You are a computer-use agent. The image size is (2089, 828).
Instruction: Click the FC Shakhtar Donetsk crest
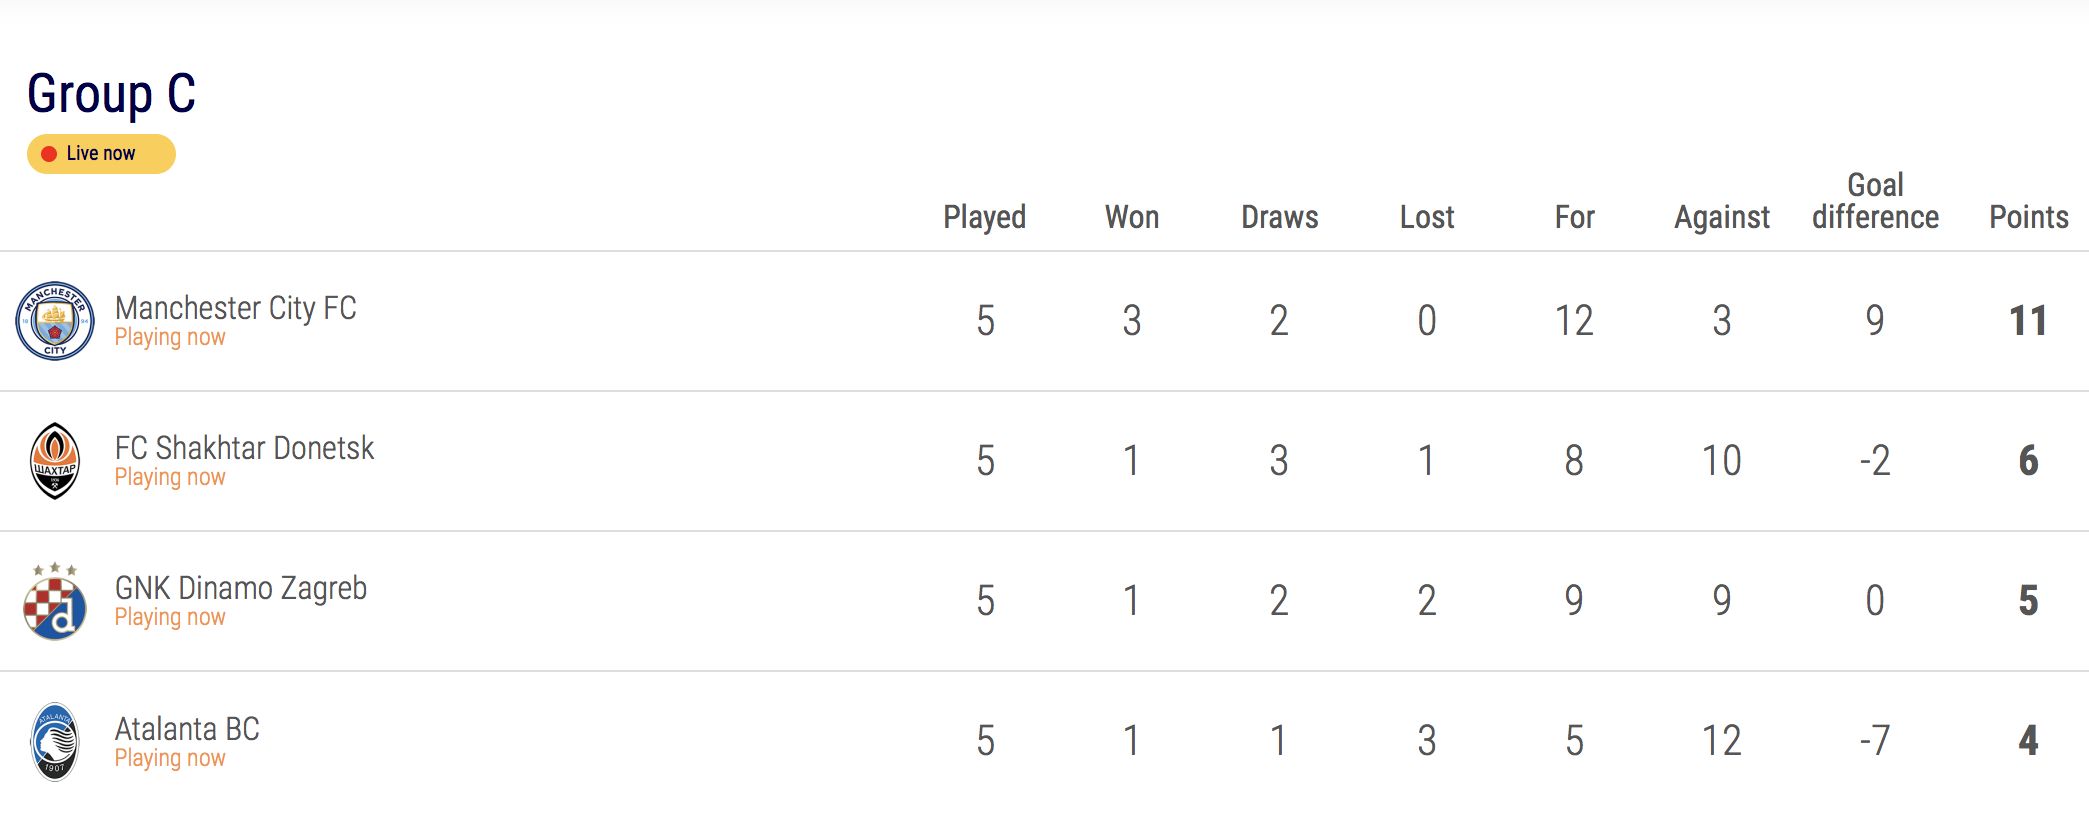coord(55,461)
